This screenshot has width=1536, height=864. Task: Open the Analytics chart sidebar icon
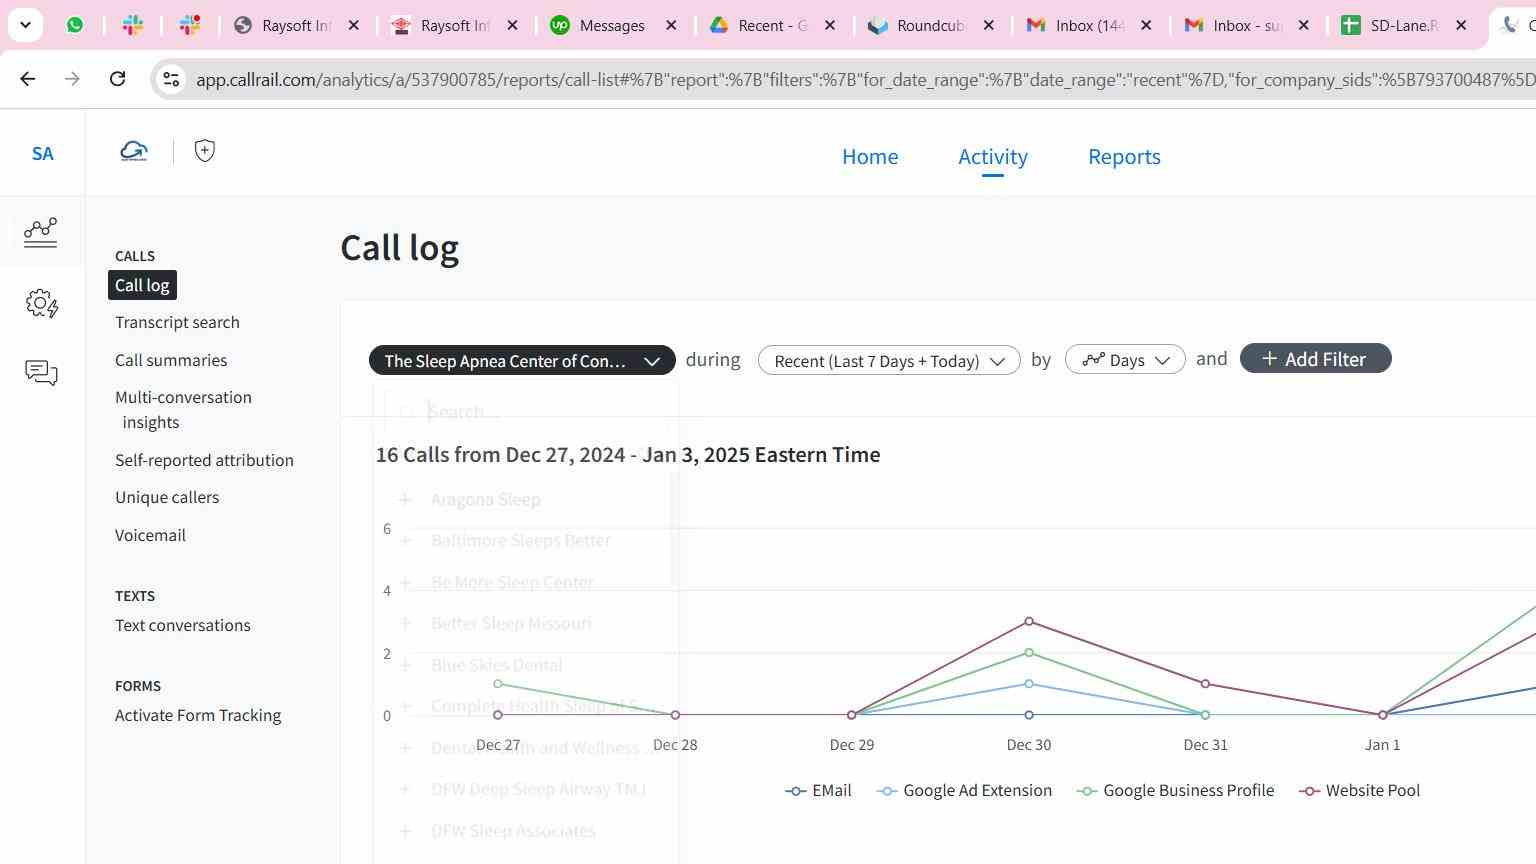click(41, 232)
